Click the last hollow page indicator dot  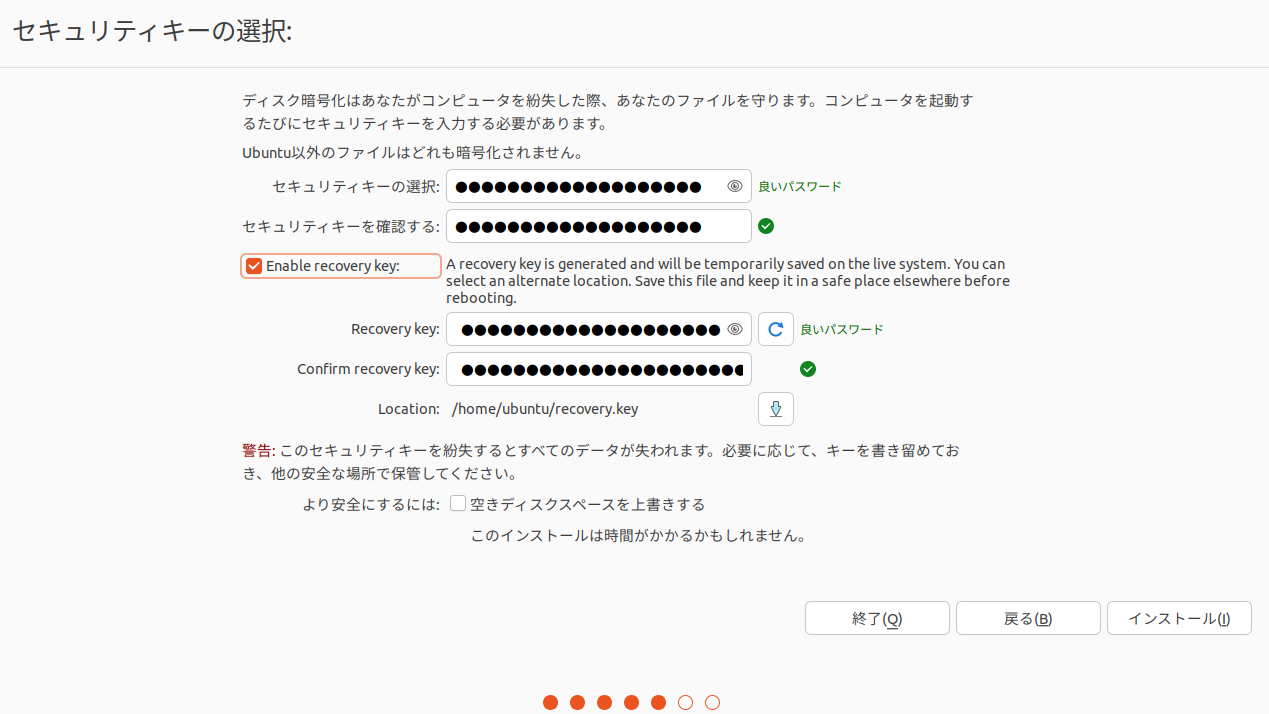(712, 702)
